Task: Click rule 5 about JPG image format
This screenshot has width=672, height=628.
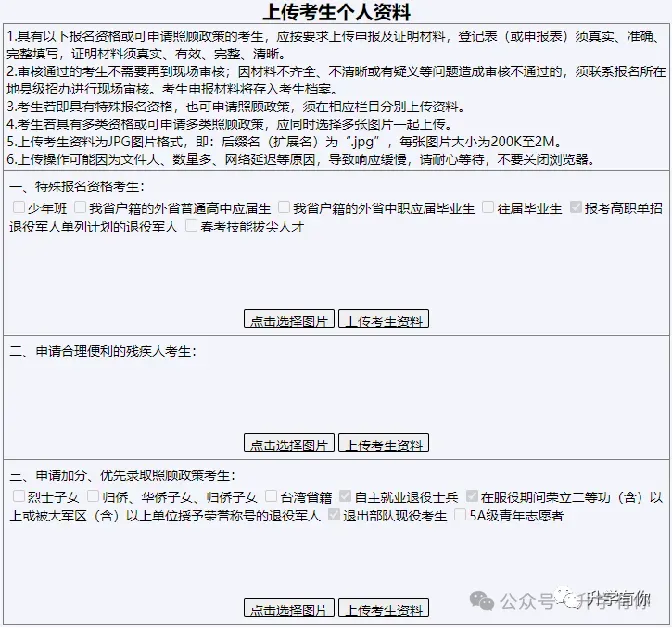Action: (284, 141)
